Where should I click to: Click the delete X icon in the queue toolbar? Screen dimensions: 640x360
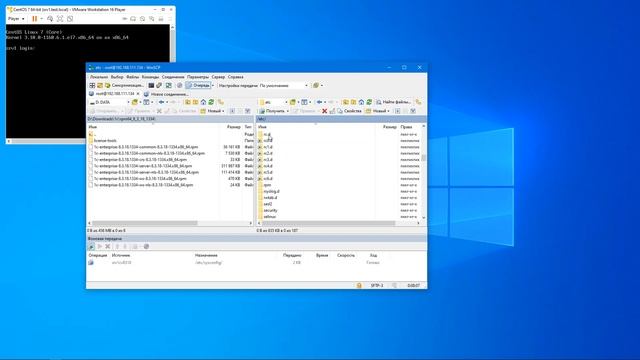coord(108,247)
